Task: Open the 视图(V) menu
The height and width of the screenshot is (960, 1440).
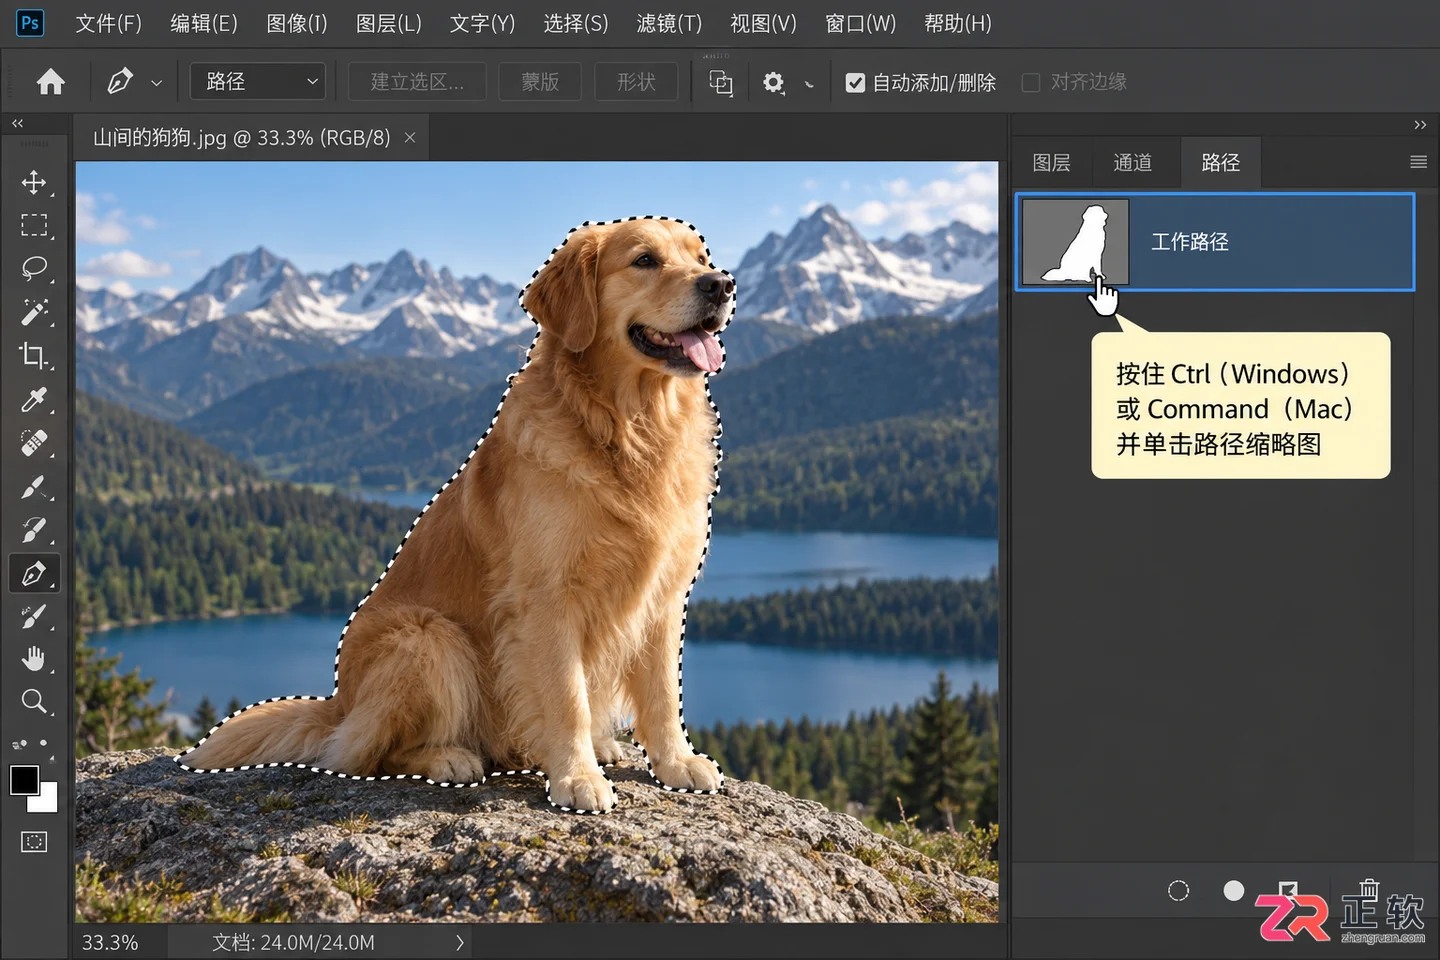Action: click(x=763, y=23)
